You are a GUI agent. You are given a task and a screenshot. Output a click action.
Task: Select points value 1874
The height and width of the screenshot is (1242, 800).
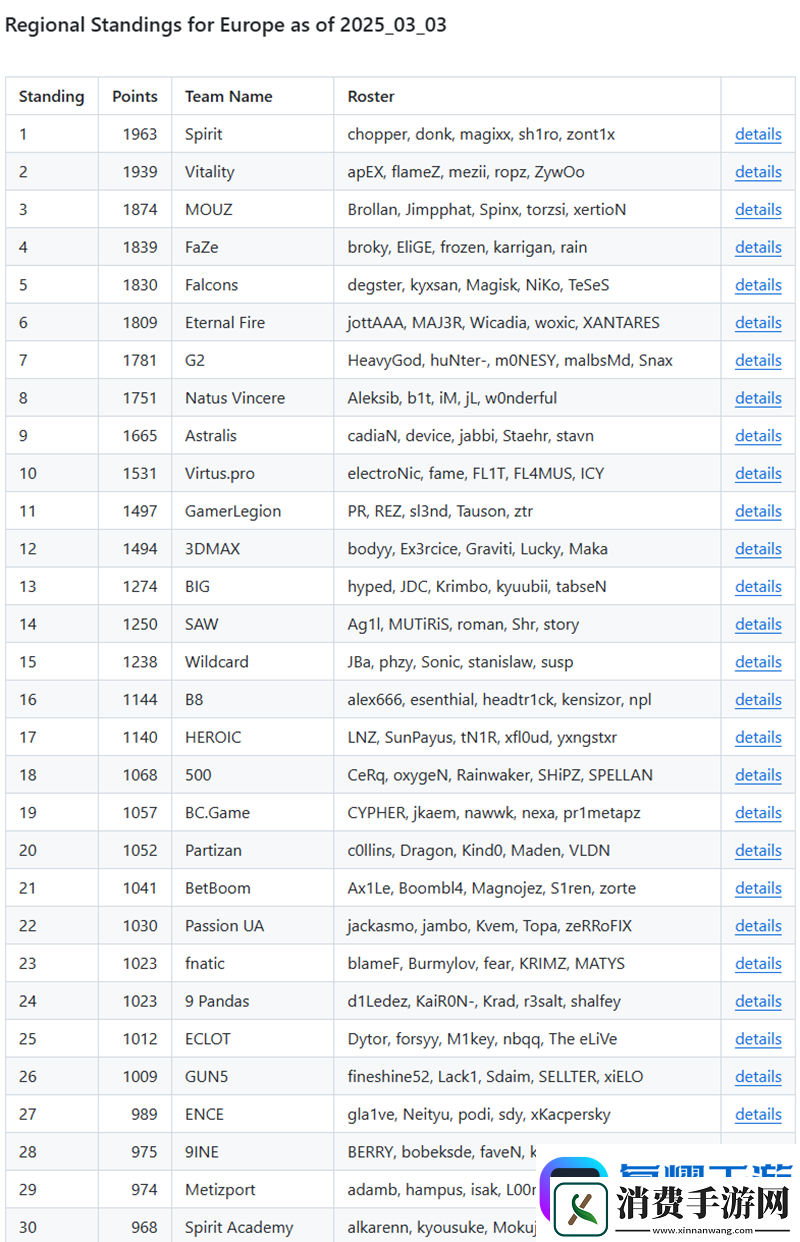tap(140, 210)
